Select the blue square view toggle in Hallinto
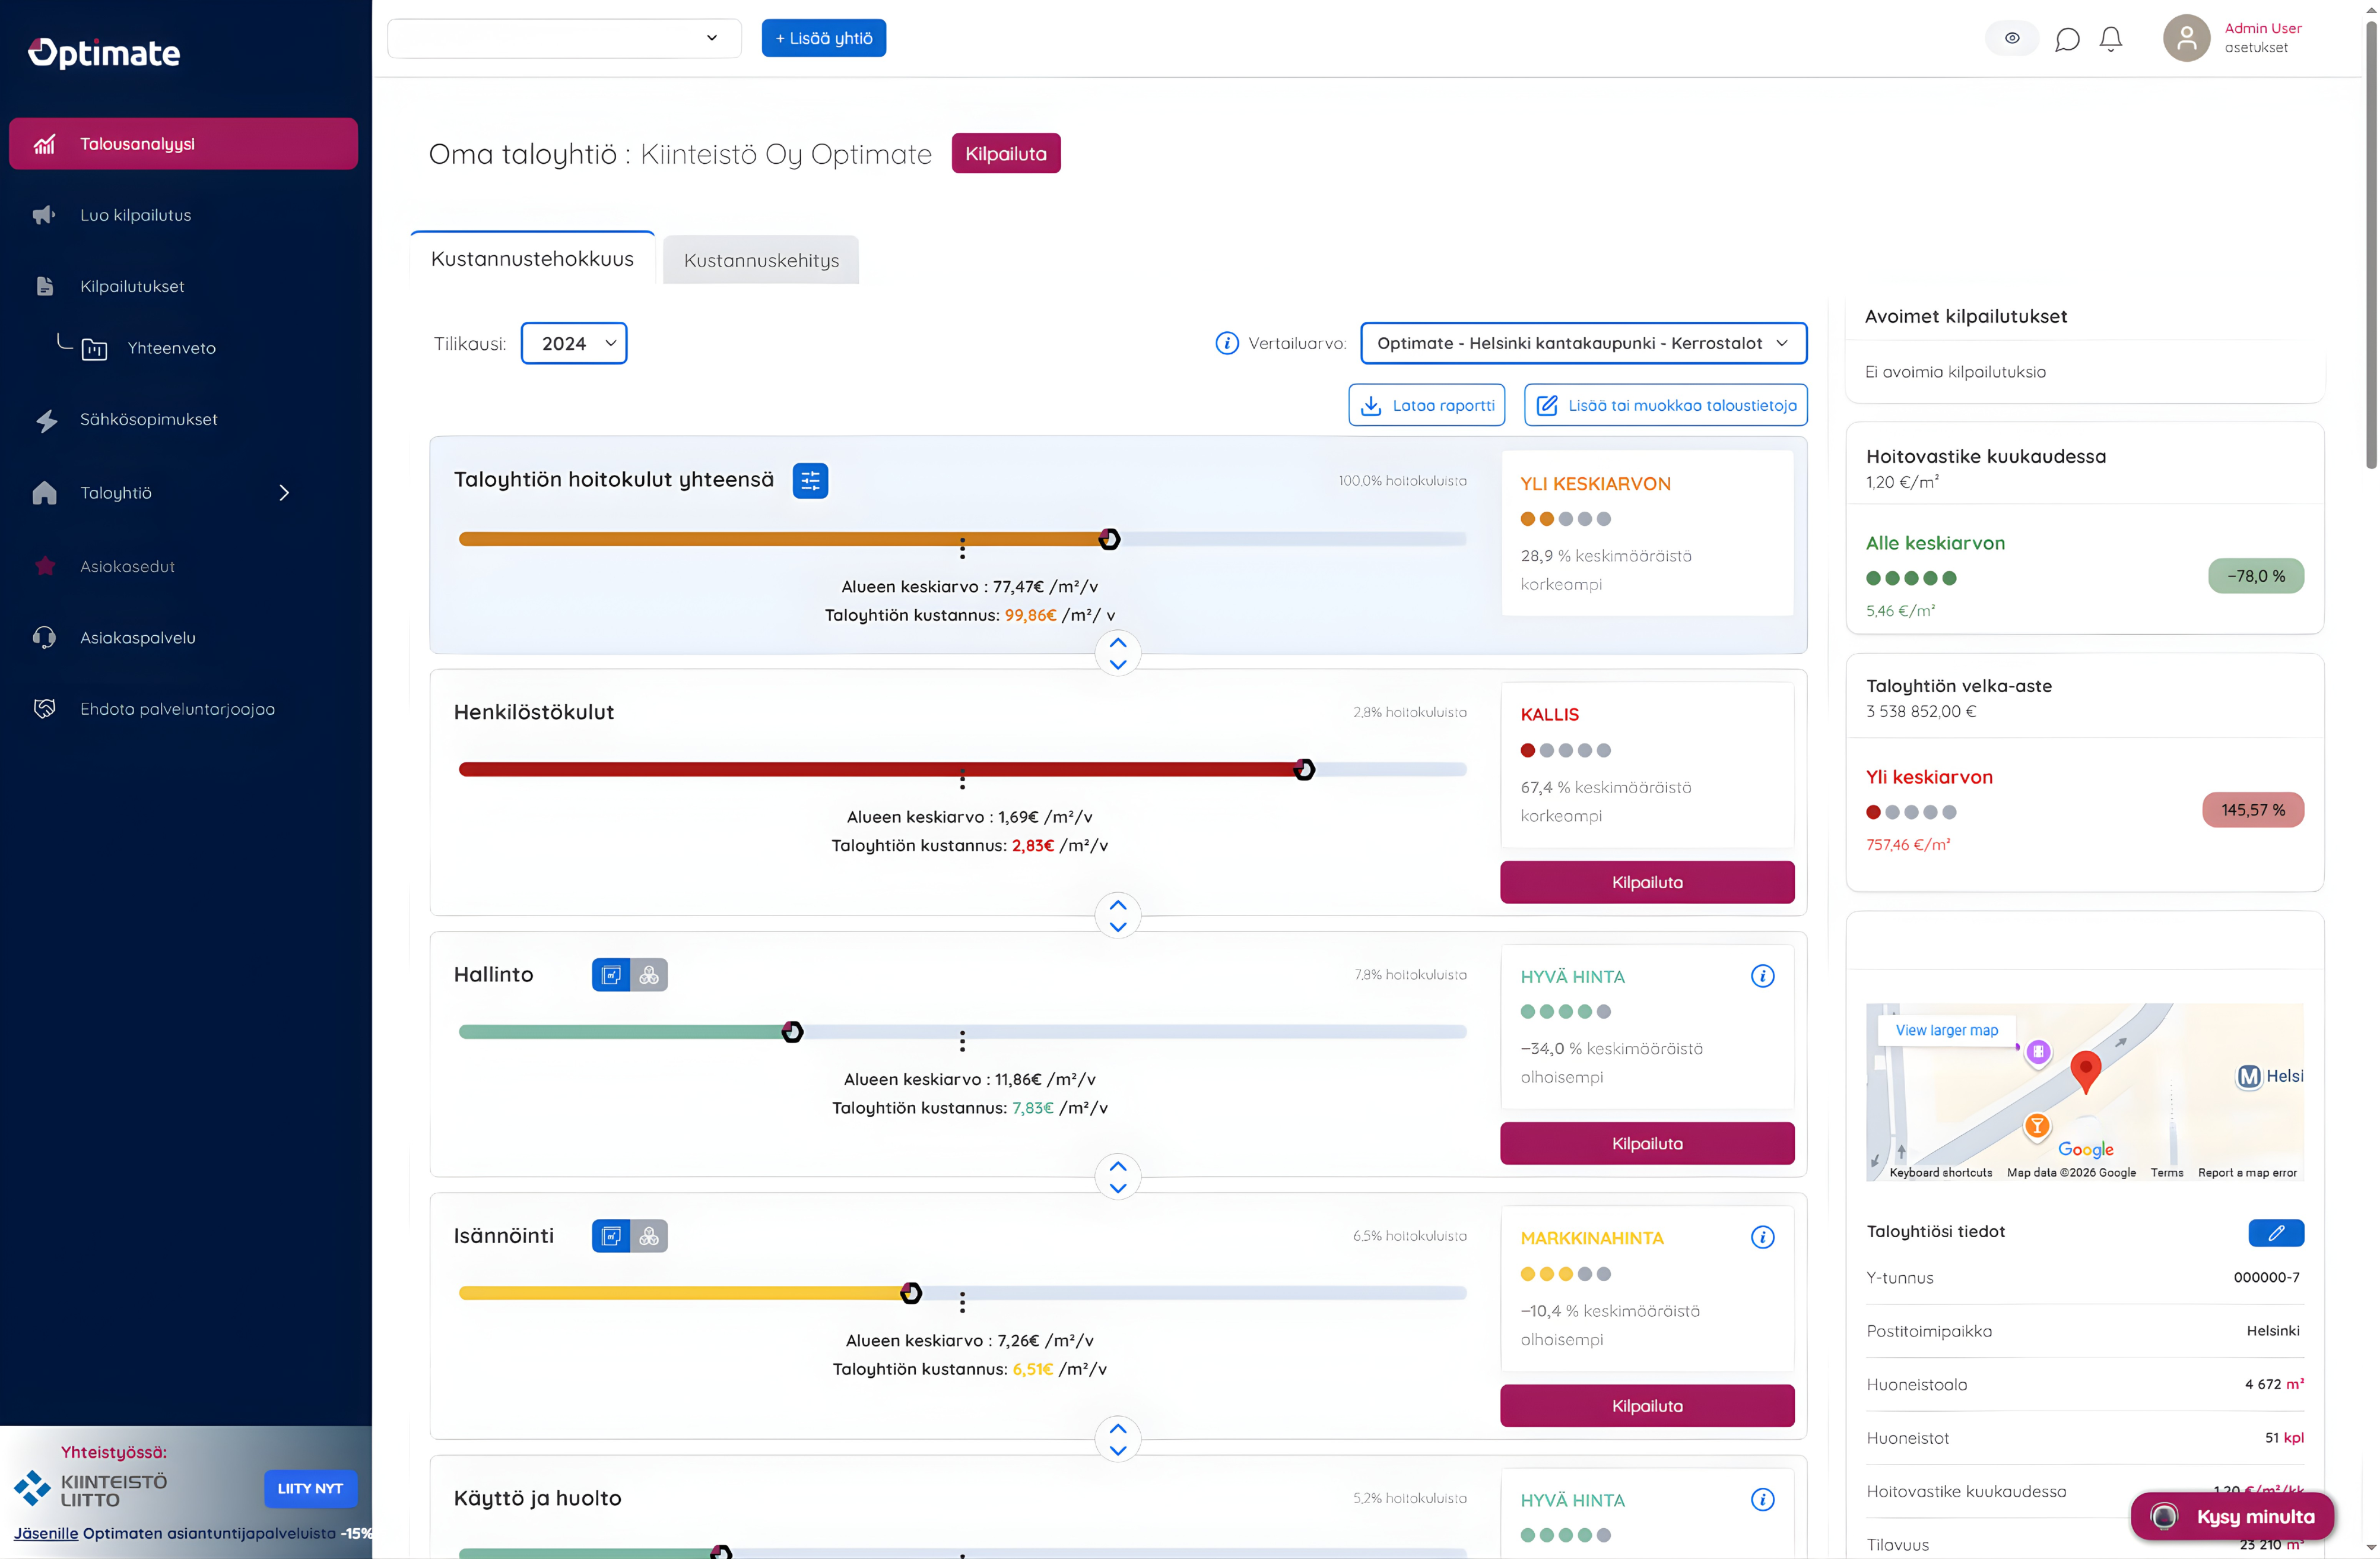 (x=611, y=975)
